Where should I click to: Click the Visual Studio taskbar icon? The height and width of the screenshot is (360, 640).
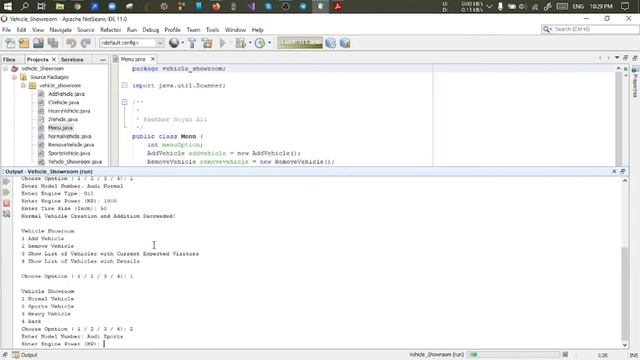pyautogui.click(x=251, y=6)
